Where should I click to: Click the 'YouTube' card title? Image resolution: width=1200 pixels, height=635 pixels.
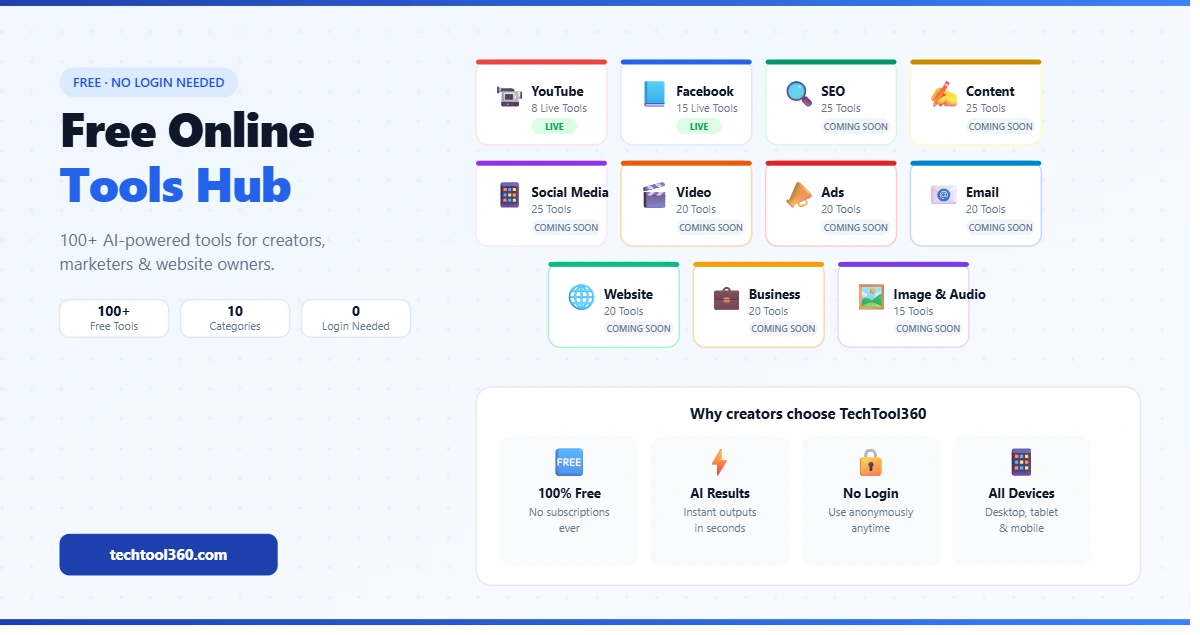tap(557, 91)
